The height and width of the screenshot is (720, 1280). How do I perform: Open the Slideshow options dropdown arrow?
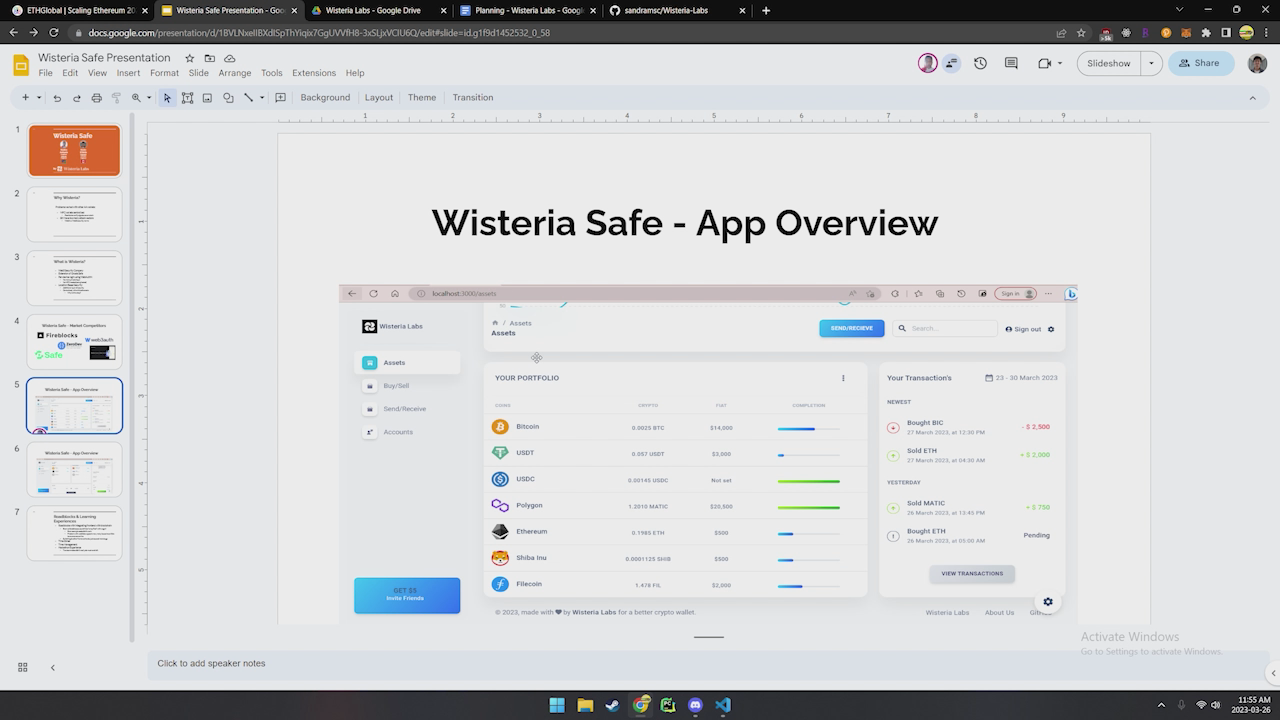point(1152,63)
